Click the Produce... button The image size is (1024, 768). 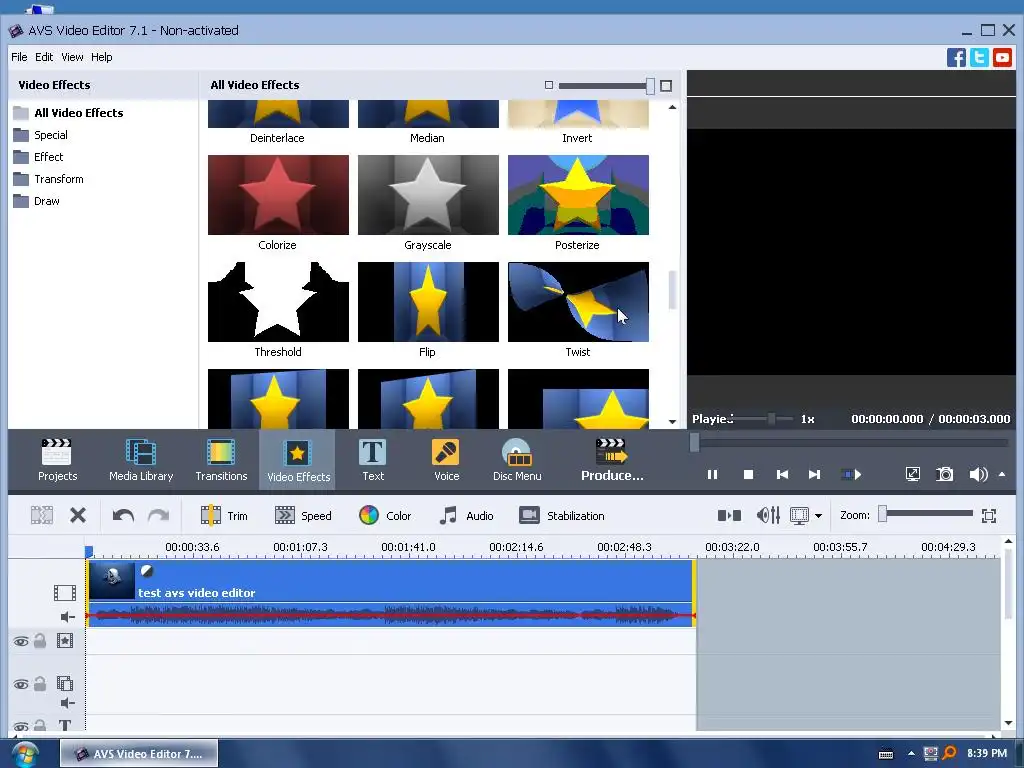click(612, 460)
